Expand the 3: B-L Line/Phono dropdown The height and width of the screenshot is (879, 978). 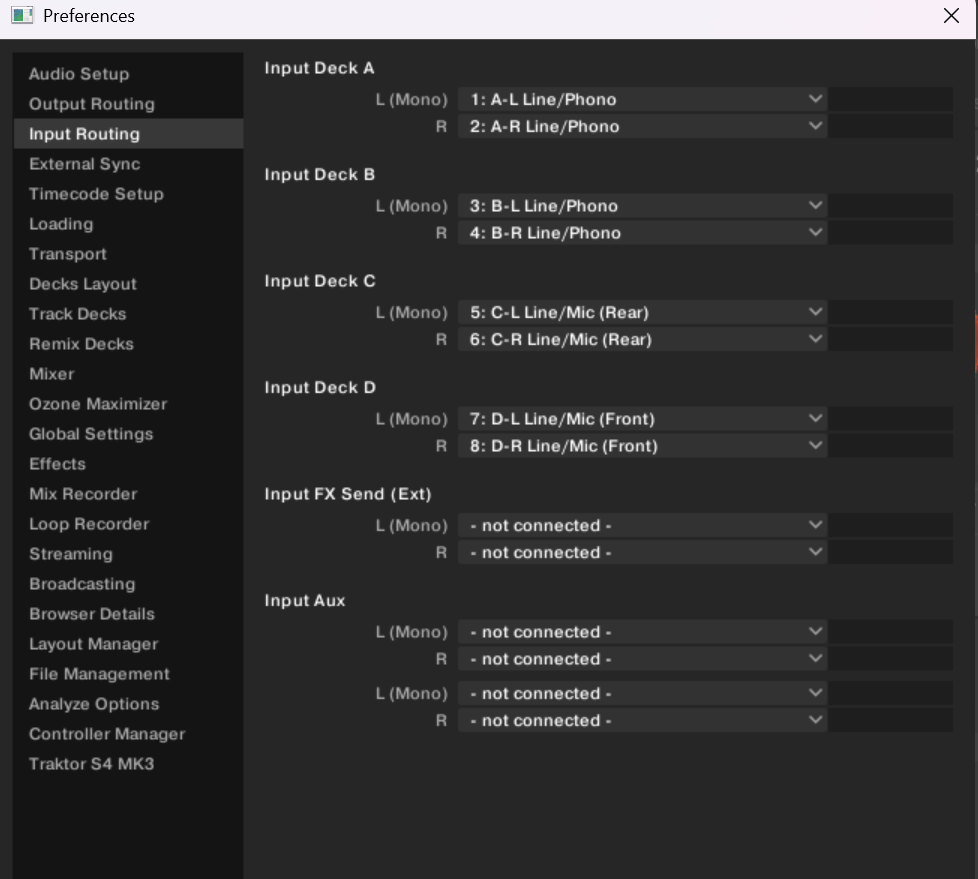click(x=642, y=206)
